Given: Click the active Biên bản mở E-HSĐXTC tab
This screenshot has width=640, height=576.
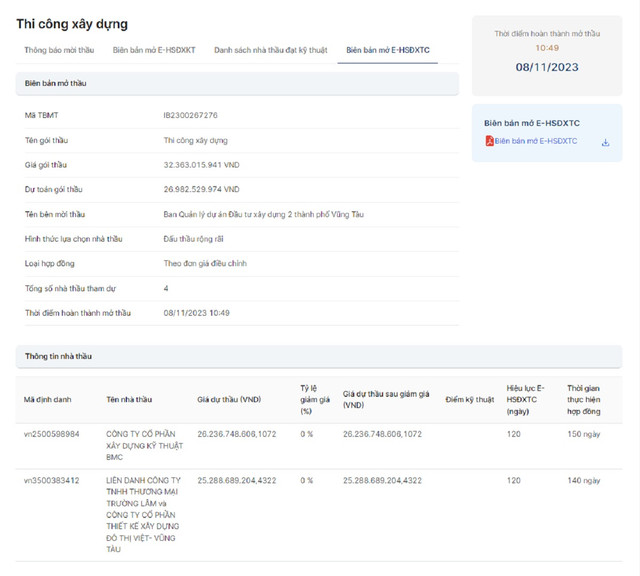Looking at the screenshot, I should [x=387, y=50].
